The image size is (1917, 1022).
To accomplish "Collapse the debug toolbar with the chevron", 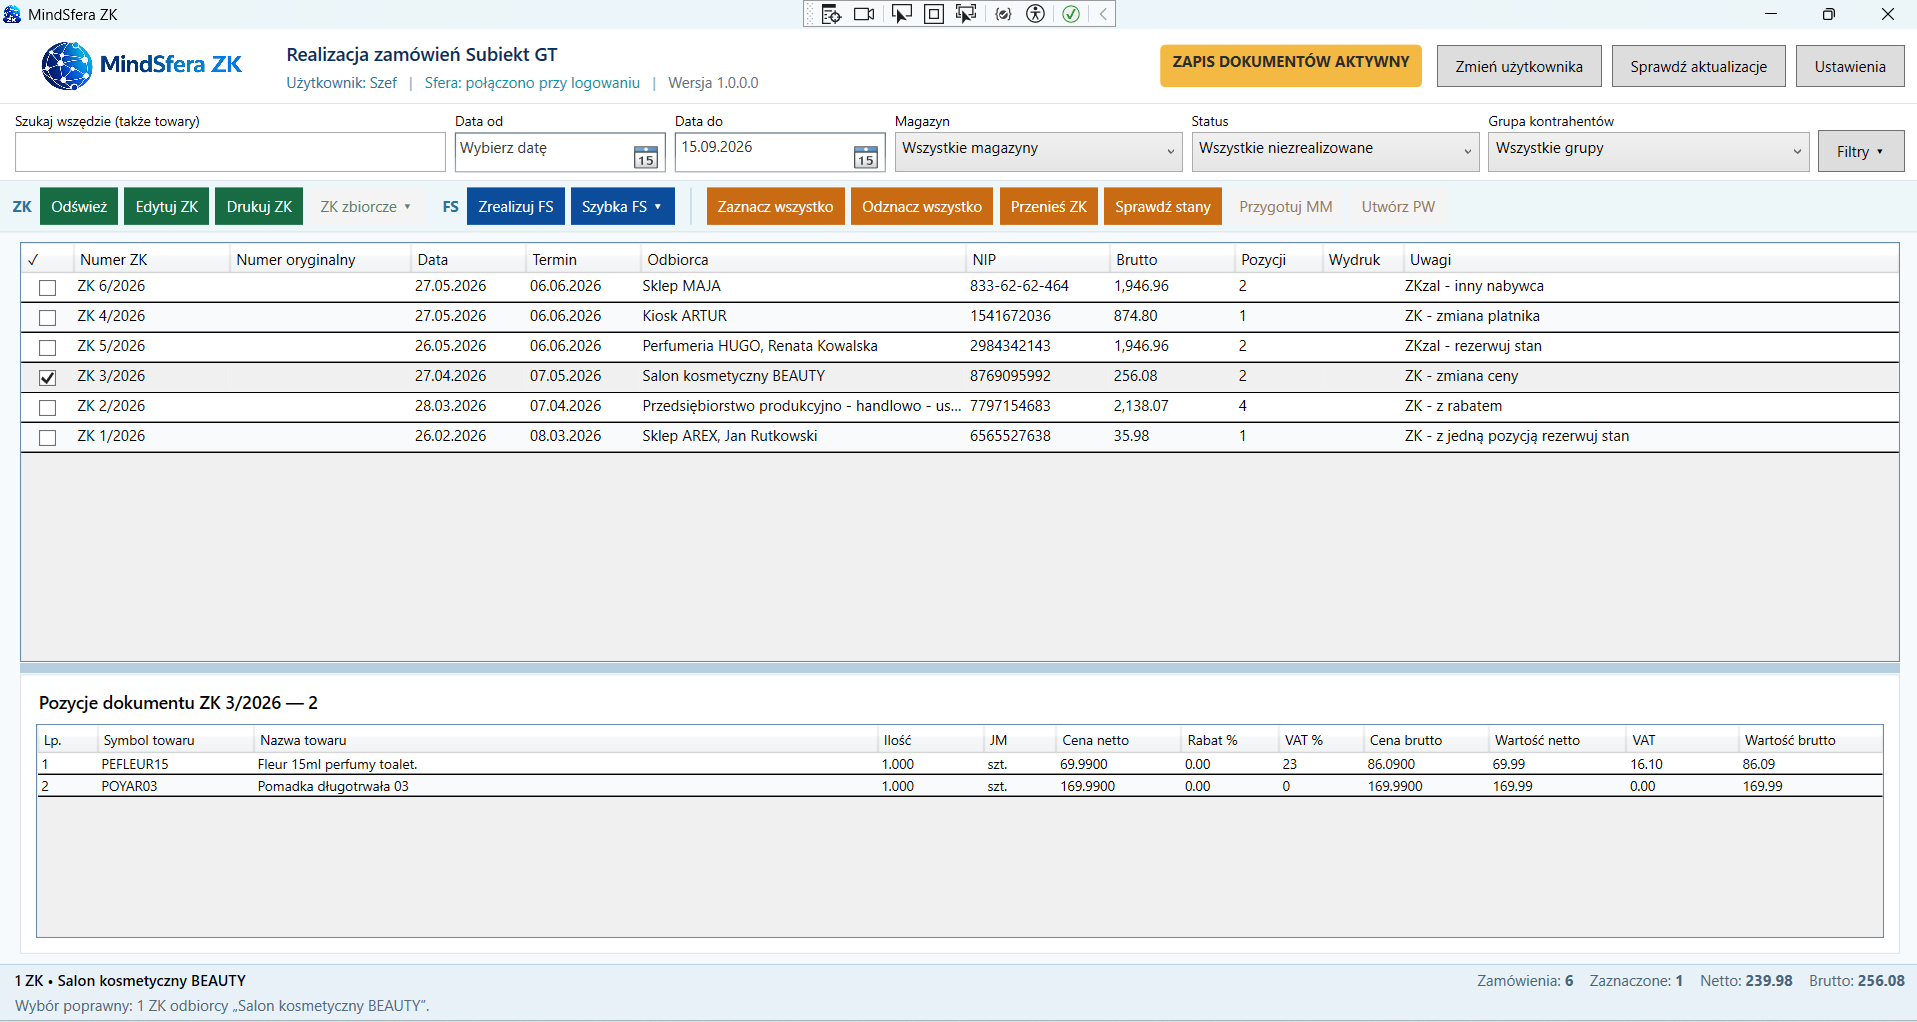I will tap(1103, 14).
